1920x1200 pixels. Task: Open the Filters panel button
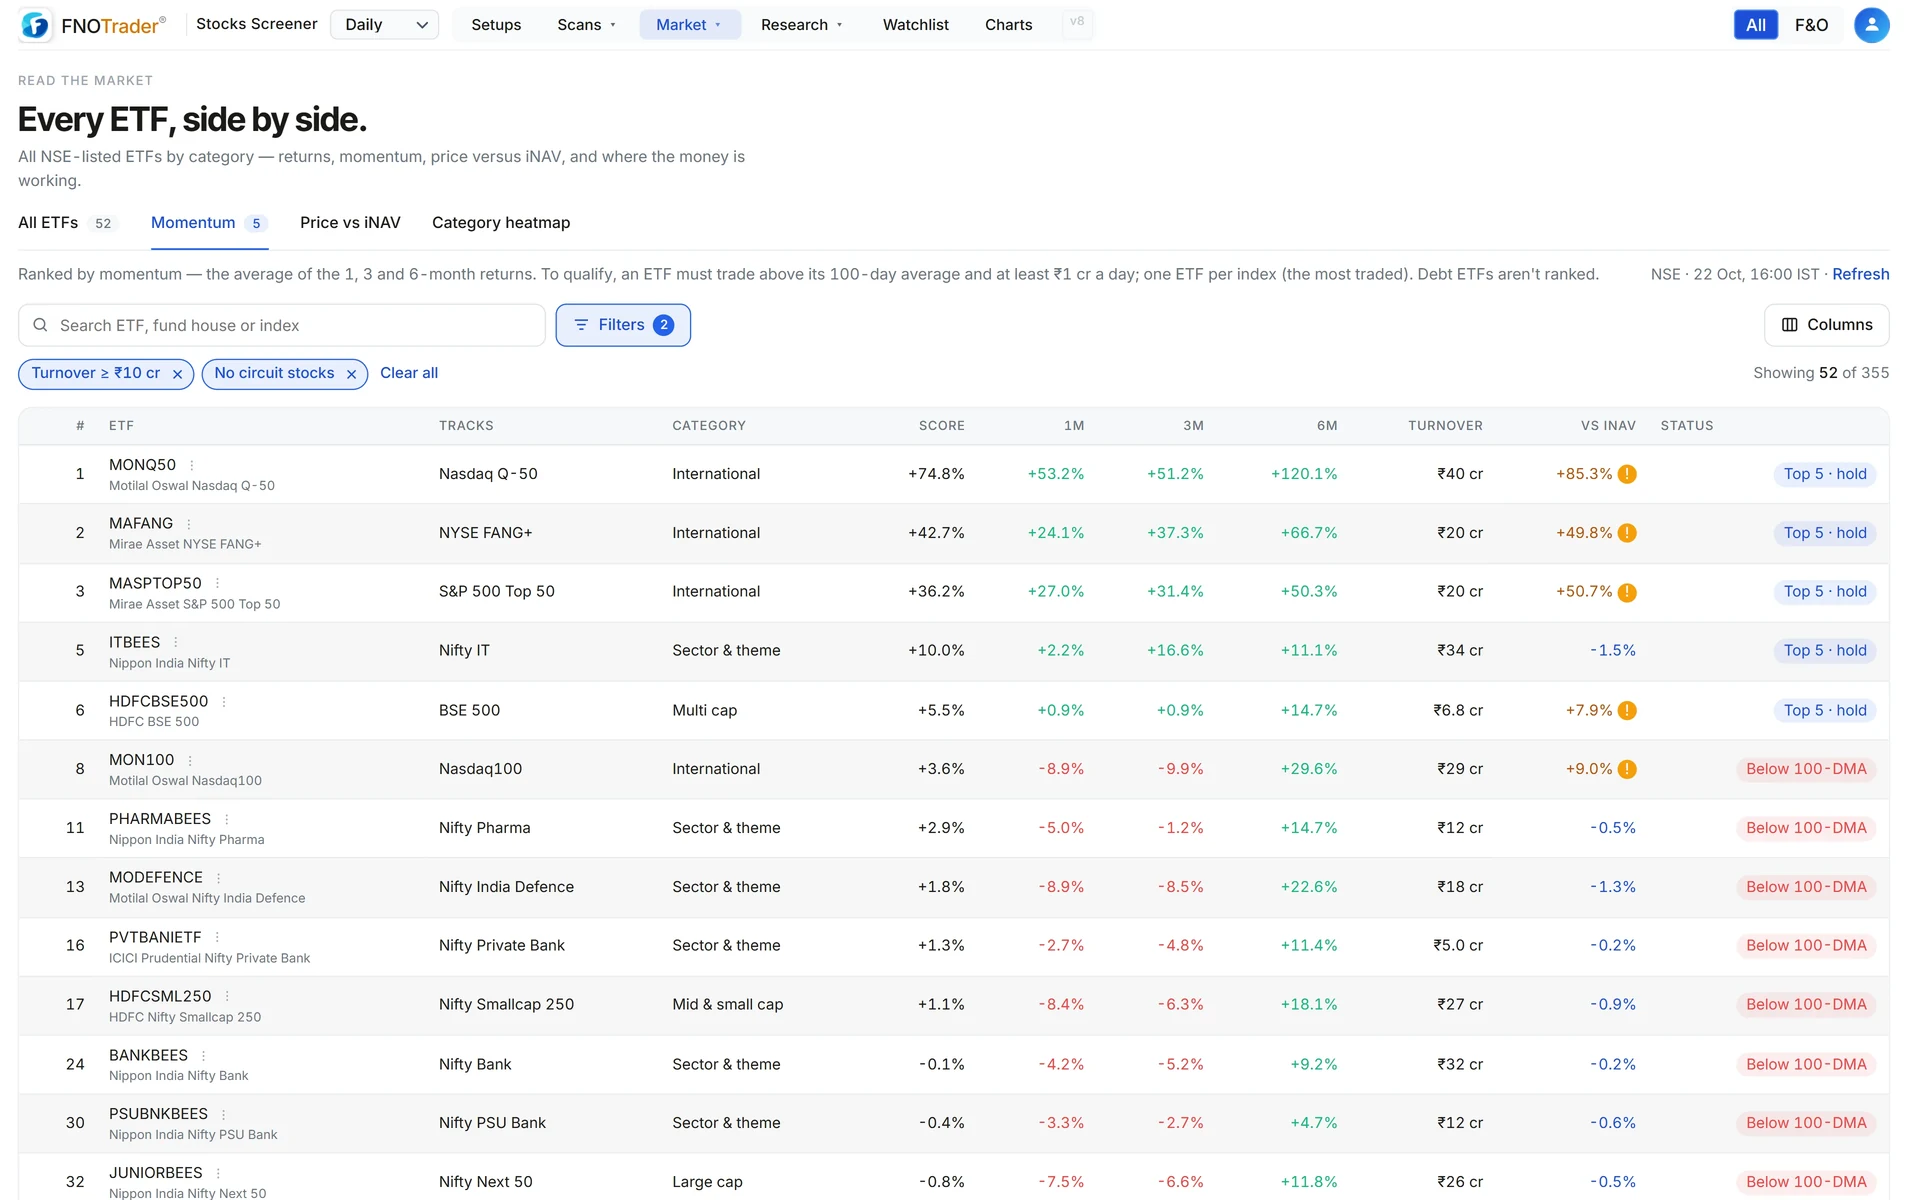[623, 325]
